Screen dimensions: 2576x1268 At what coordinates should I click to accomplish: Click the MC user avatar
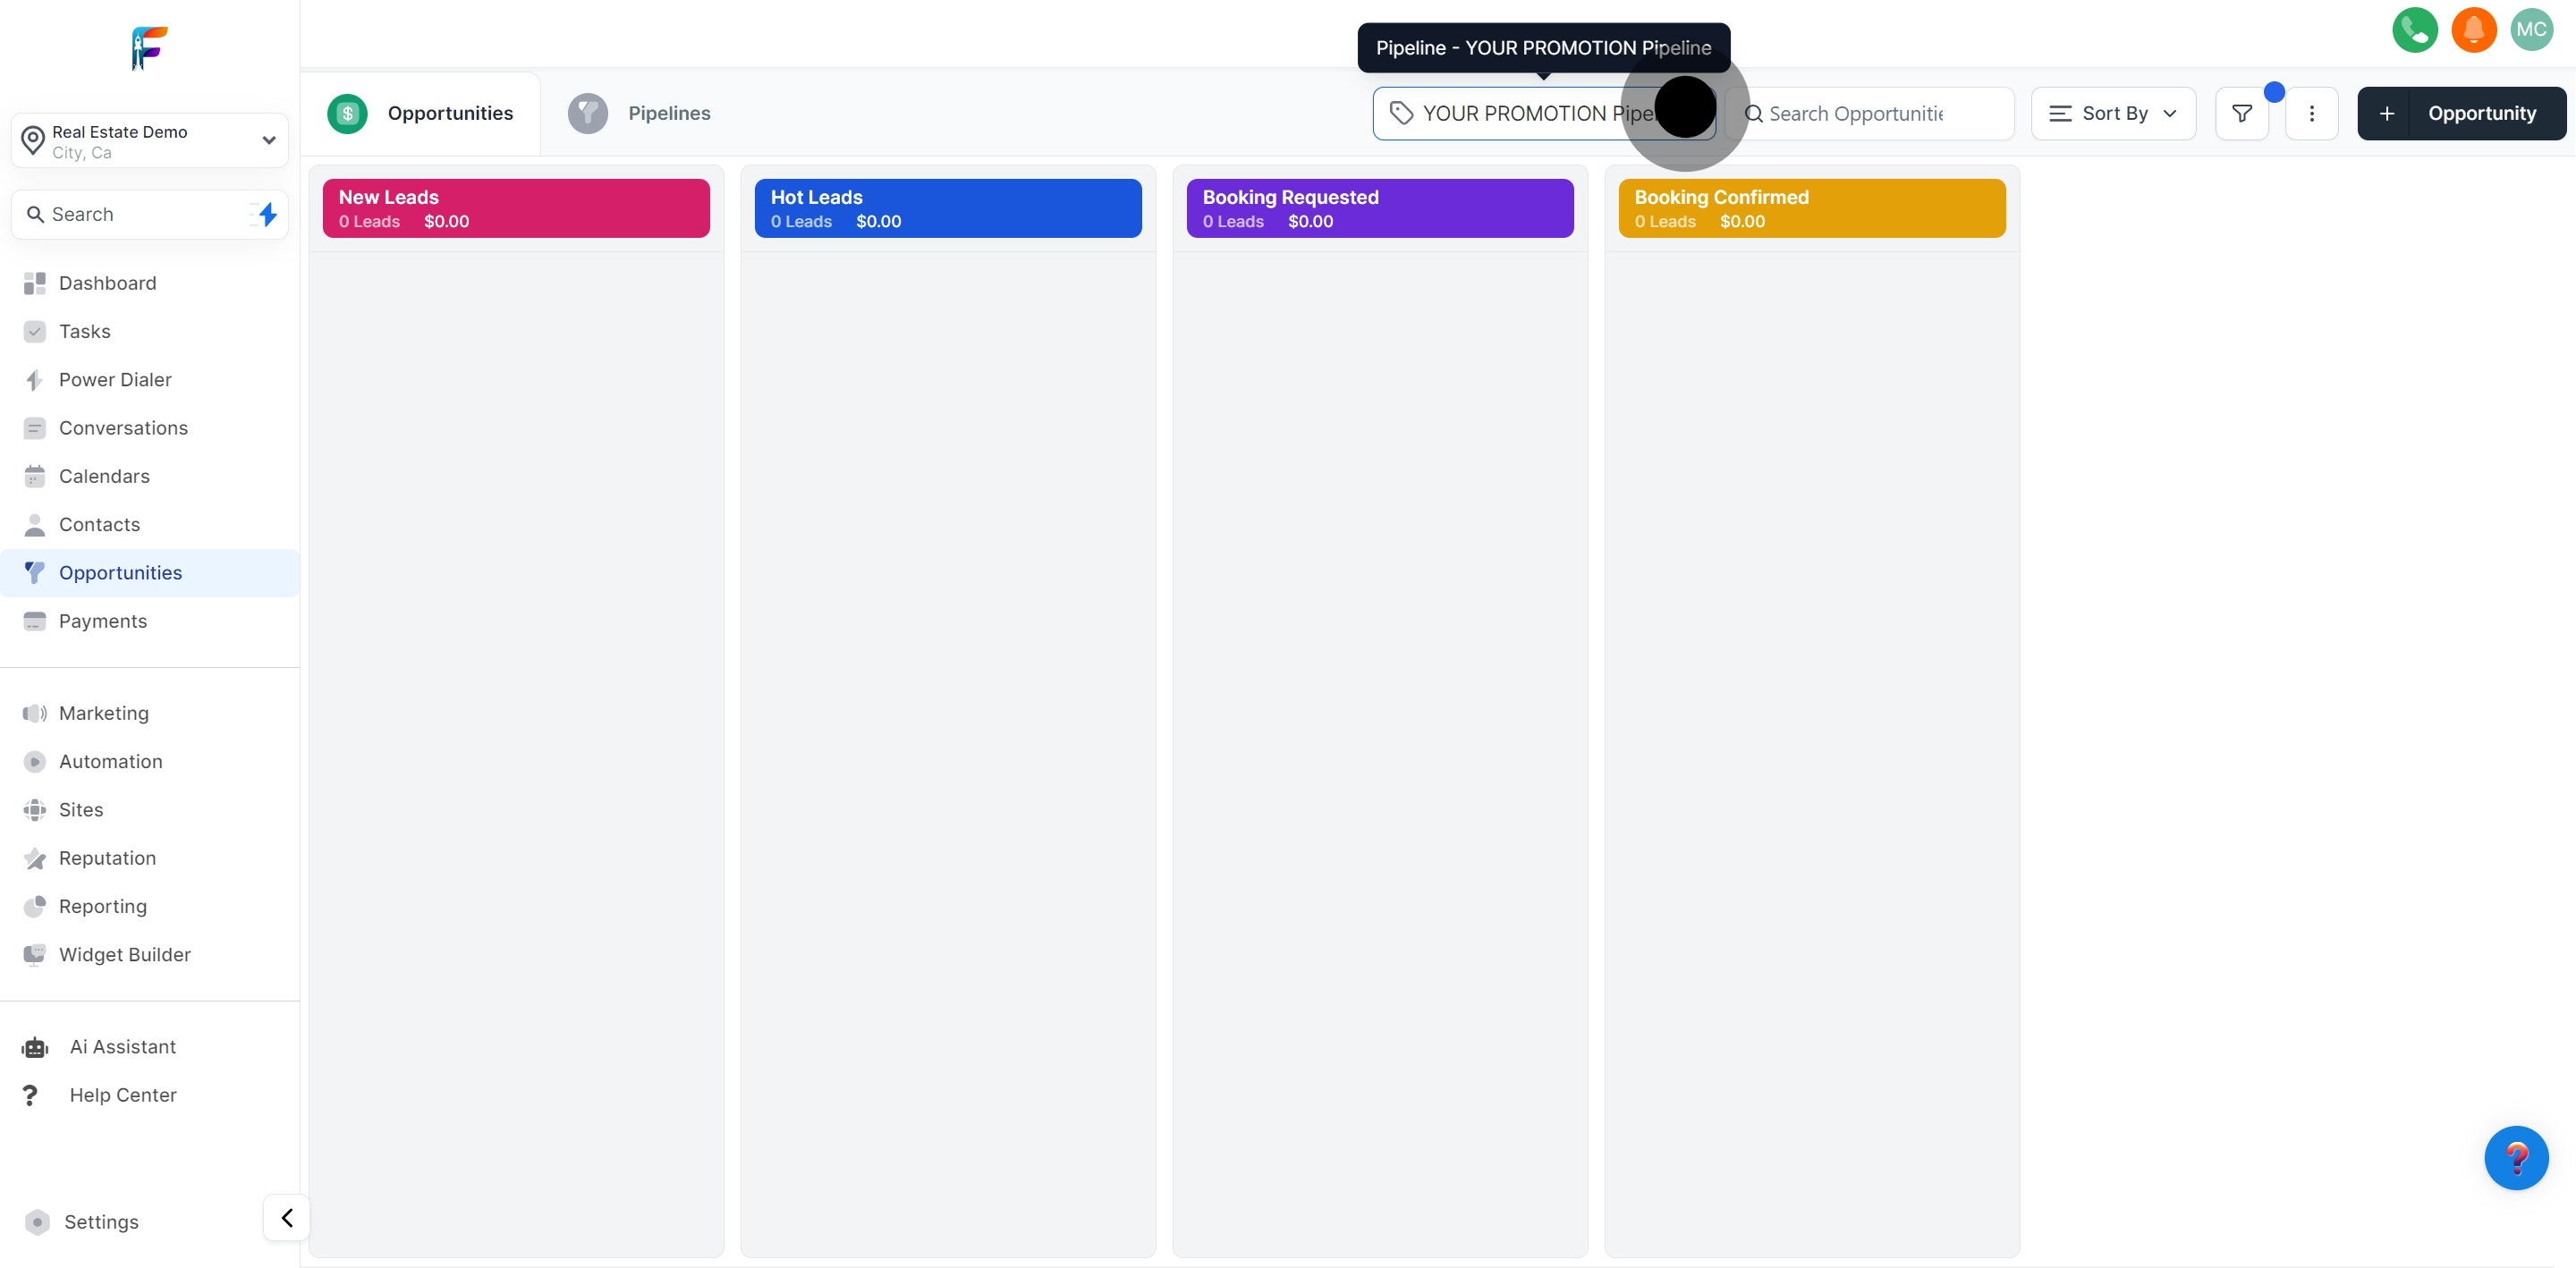pyautogui.click(x=2531, y=30)
